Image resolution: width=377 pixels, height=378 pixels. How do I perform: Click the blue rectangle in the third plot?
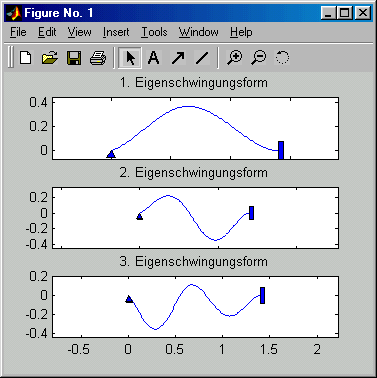[x=262, y=295]
